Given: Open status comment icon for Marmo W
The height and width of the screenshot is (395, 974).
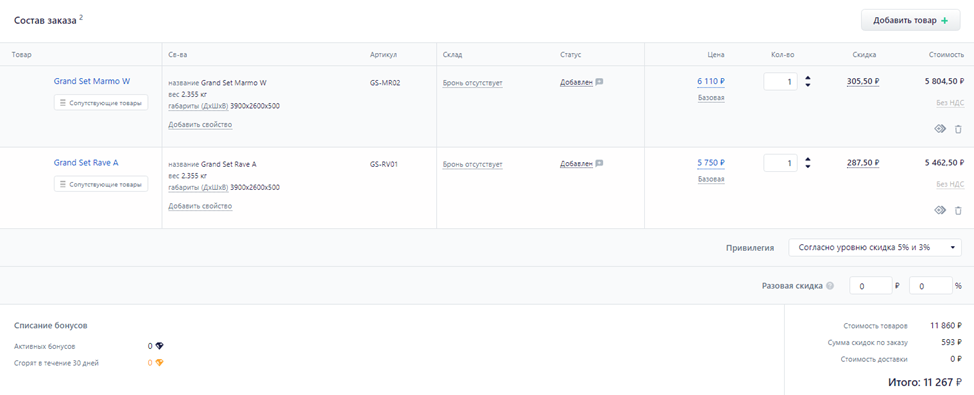Looking at the screenshot, I should coord(599,82).
